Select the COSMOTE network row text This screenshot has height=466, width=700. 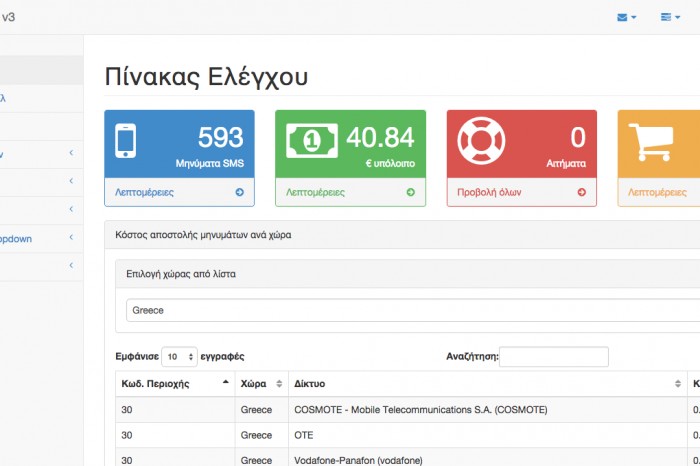point(421,410)
